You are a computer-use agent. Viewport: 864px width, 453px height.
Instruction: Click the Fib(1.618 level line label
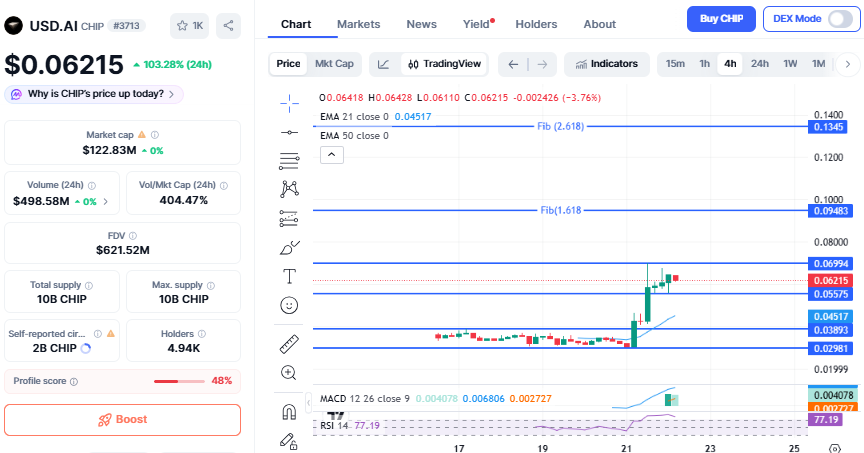pos(560,210)
